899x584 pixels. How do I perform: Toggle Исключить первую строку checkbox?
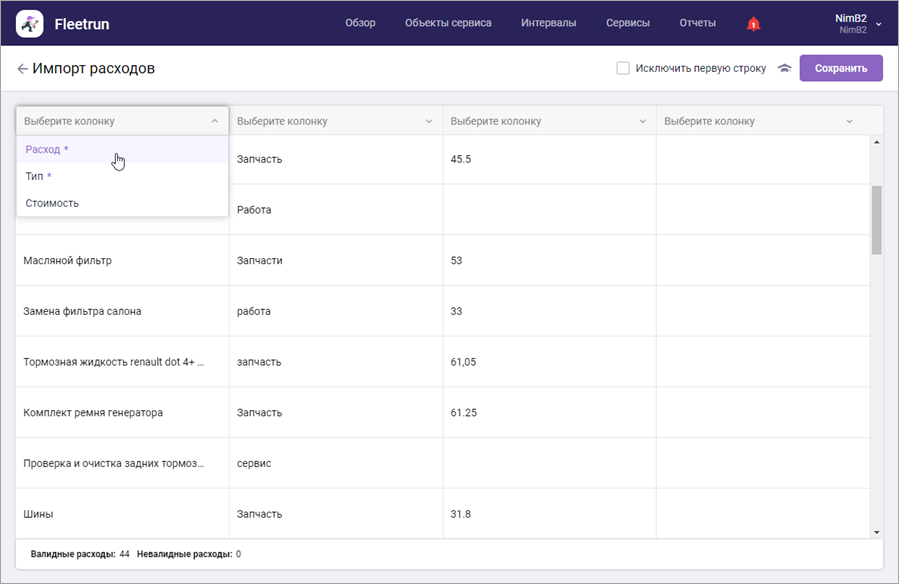[x=623, y=69]
